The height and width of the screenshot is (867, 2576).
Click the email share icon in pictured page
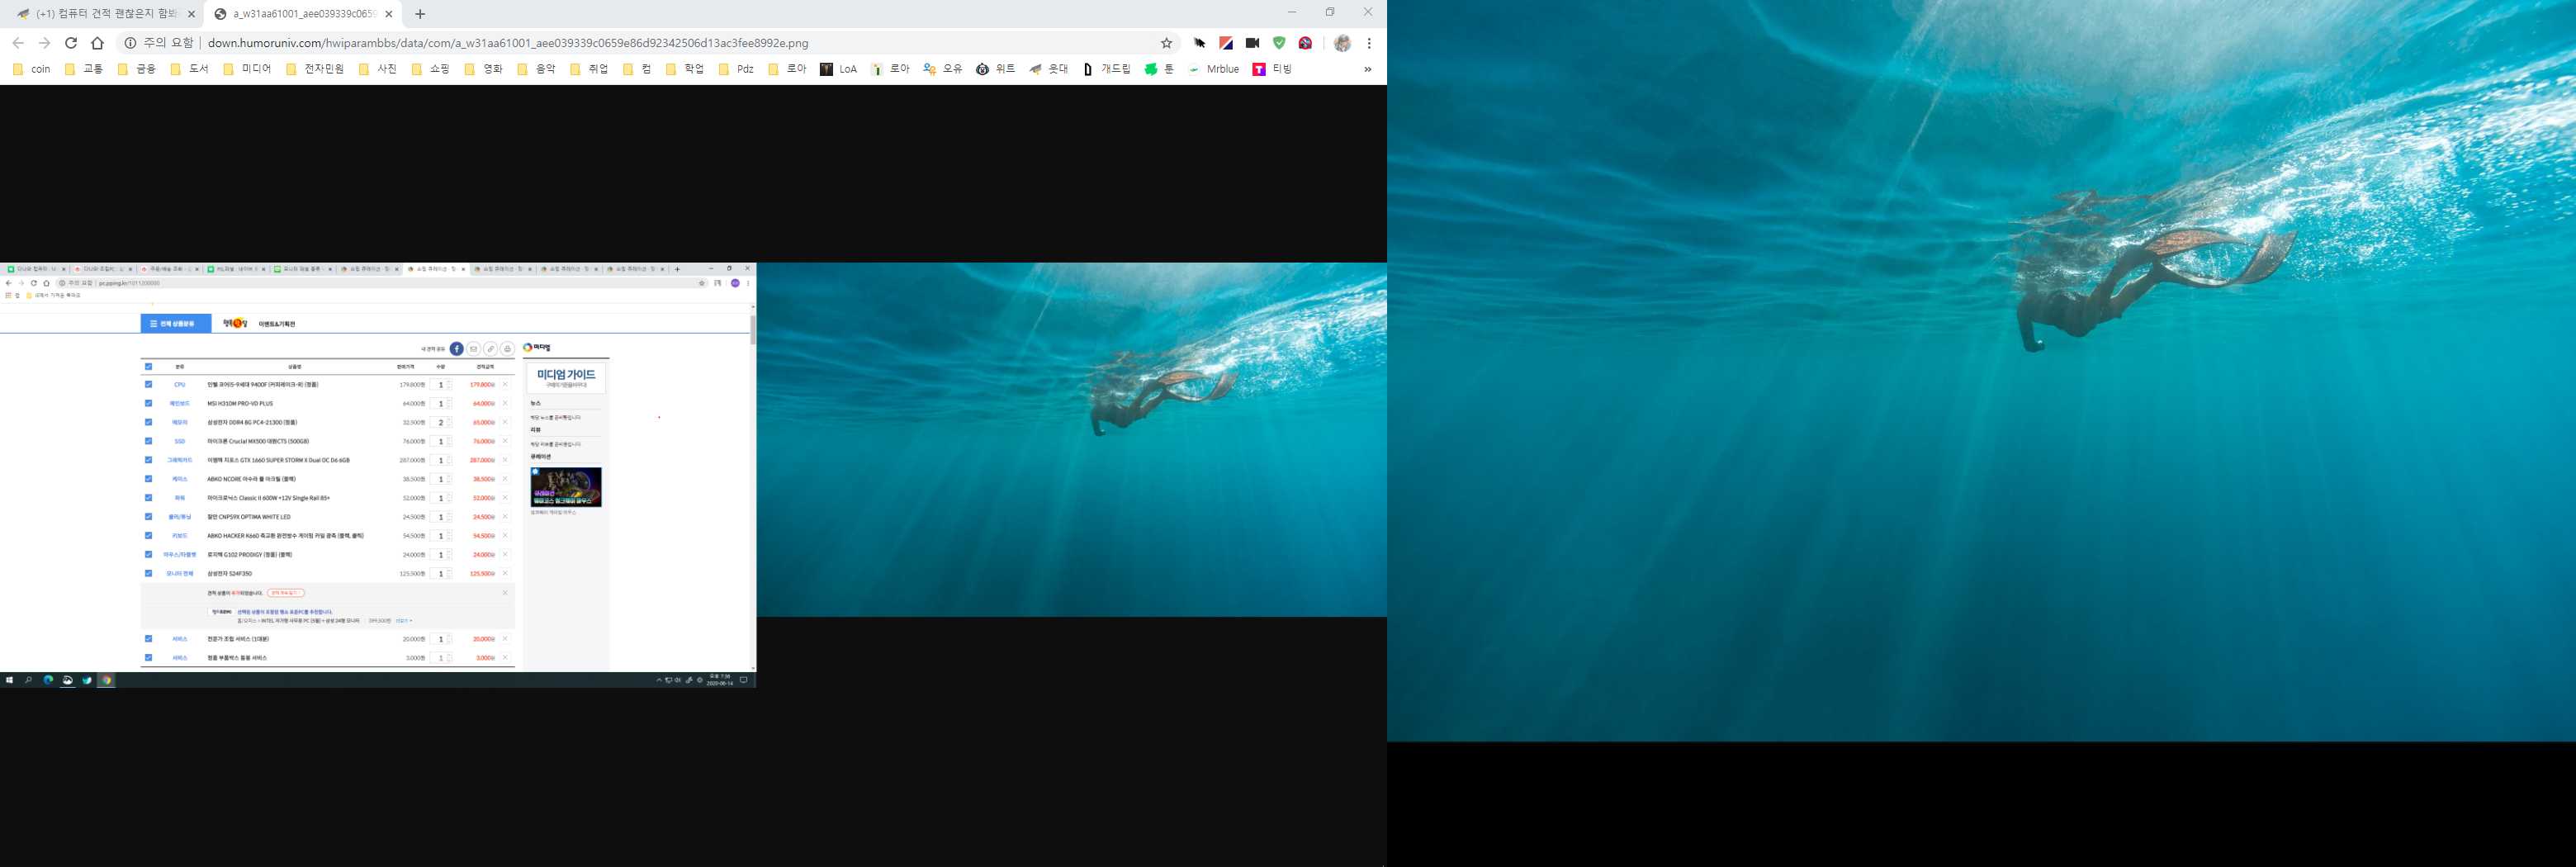tap(474, 349)
